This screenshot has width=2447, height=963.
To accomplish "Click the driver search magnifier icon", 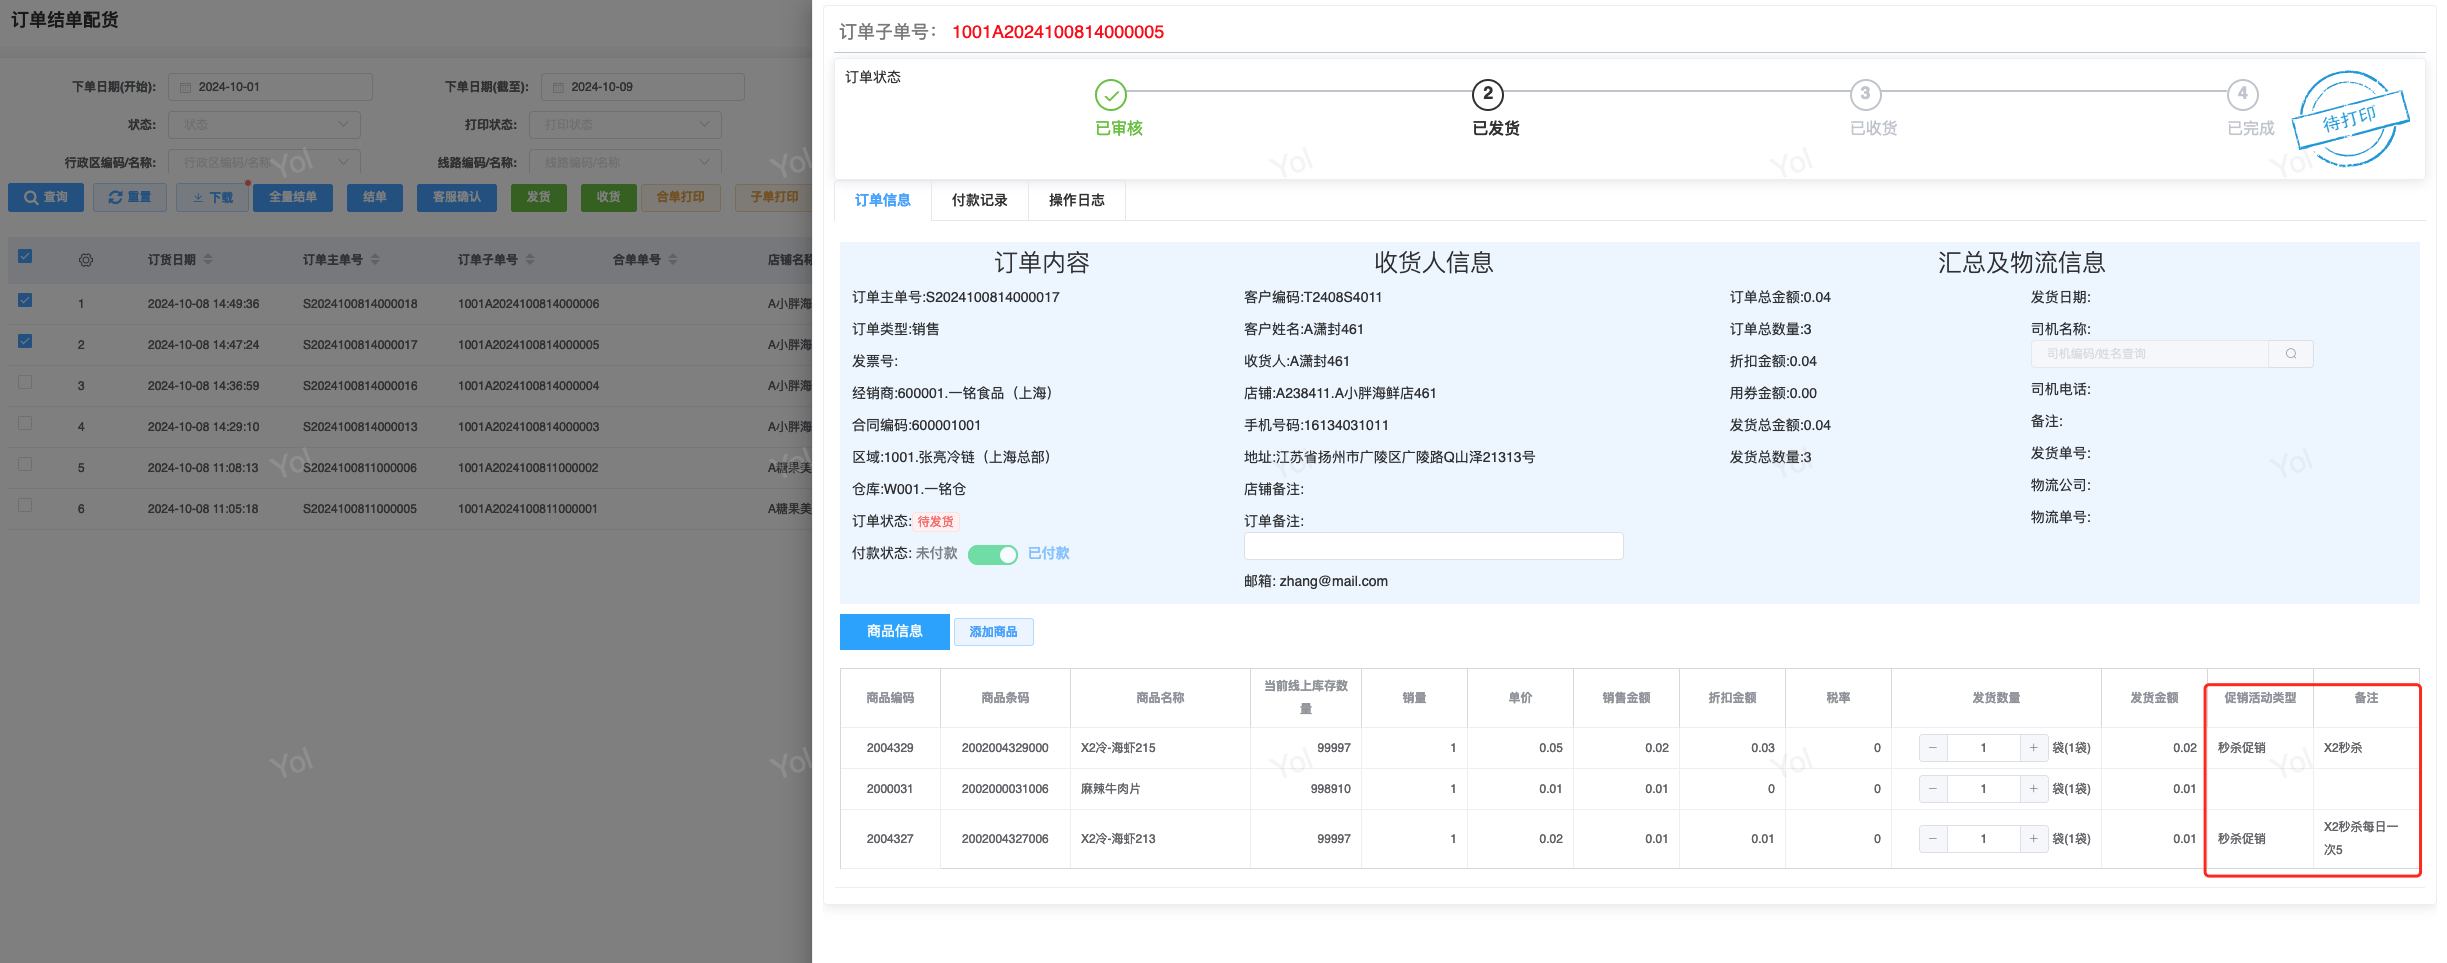I will point(2290,354).
